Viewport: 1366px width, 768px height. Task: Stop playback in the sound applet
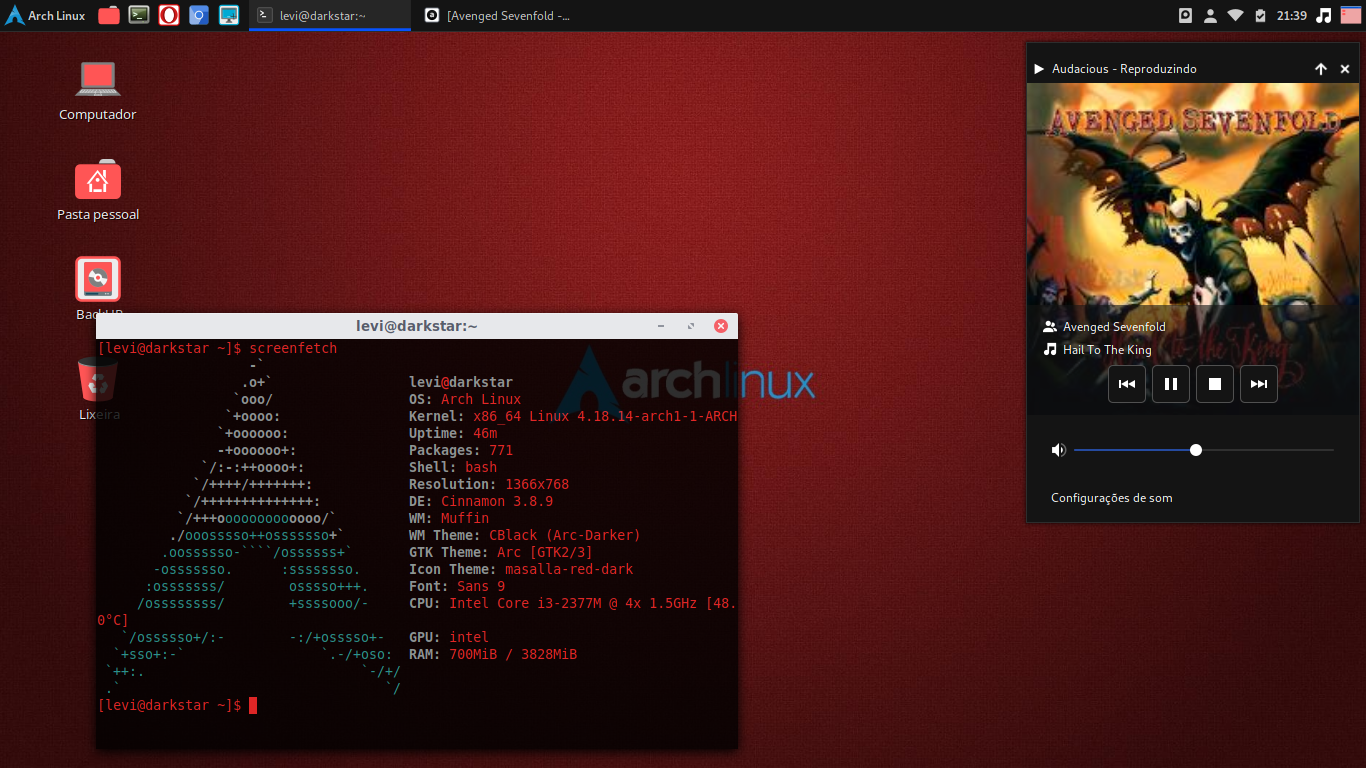click(1215, 384)
